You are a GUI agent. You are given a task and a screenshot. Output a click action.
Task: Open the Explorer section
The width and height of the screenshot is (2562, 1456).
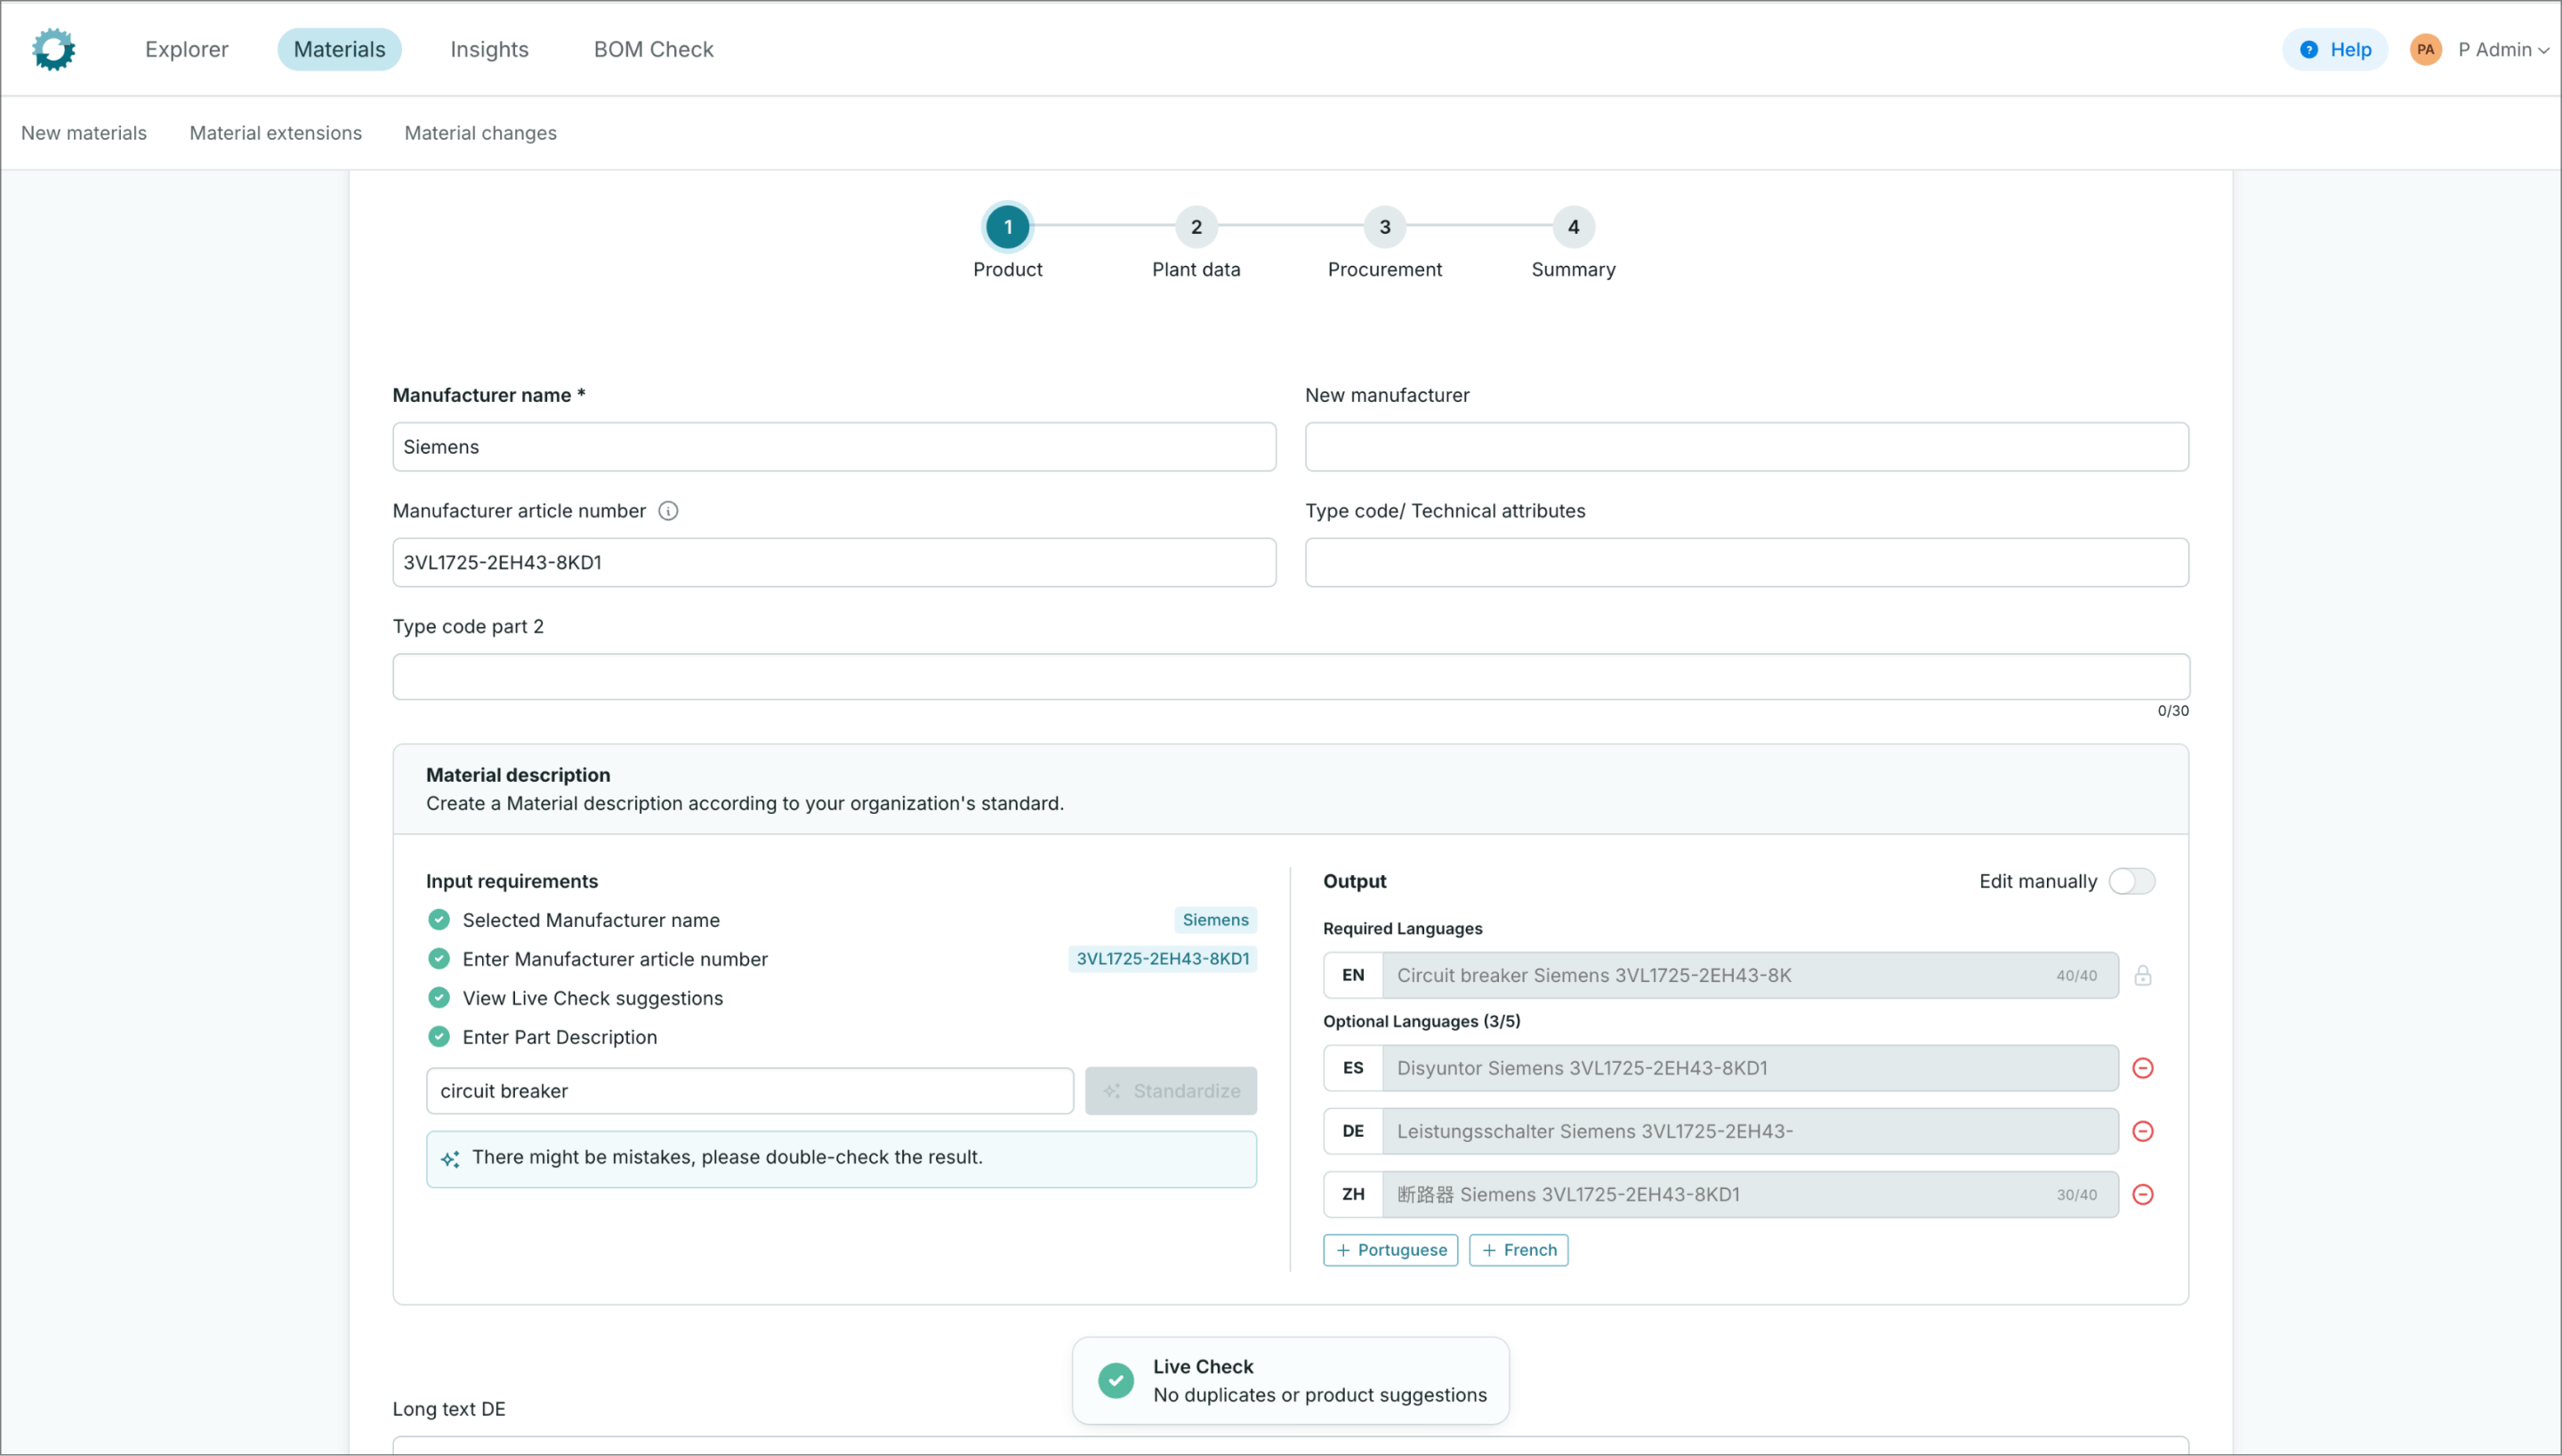pyautogui.click(x=187, y=49)
